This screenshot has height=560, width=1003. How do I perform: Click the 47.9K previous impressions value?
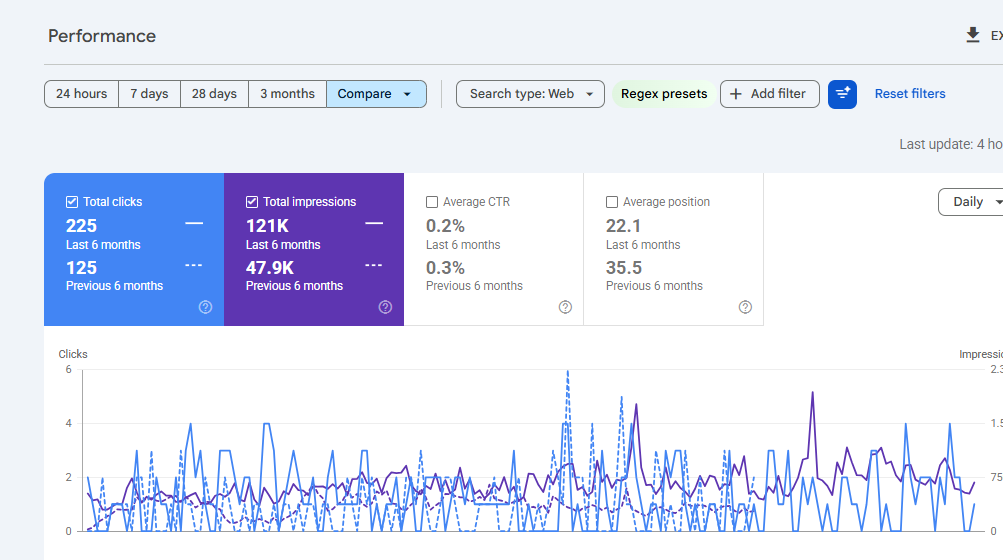(270, 268)
